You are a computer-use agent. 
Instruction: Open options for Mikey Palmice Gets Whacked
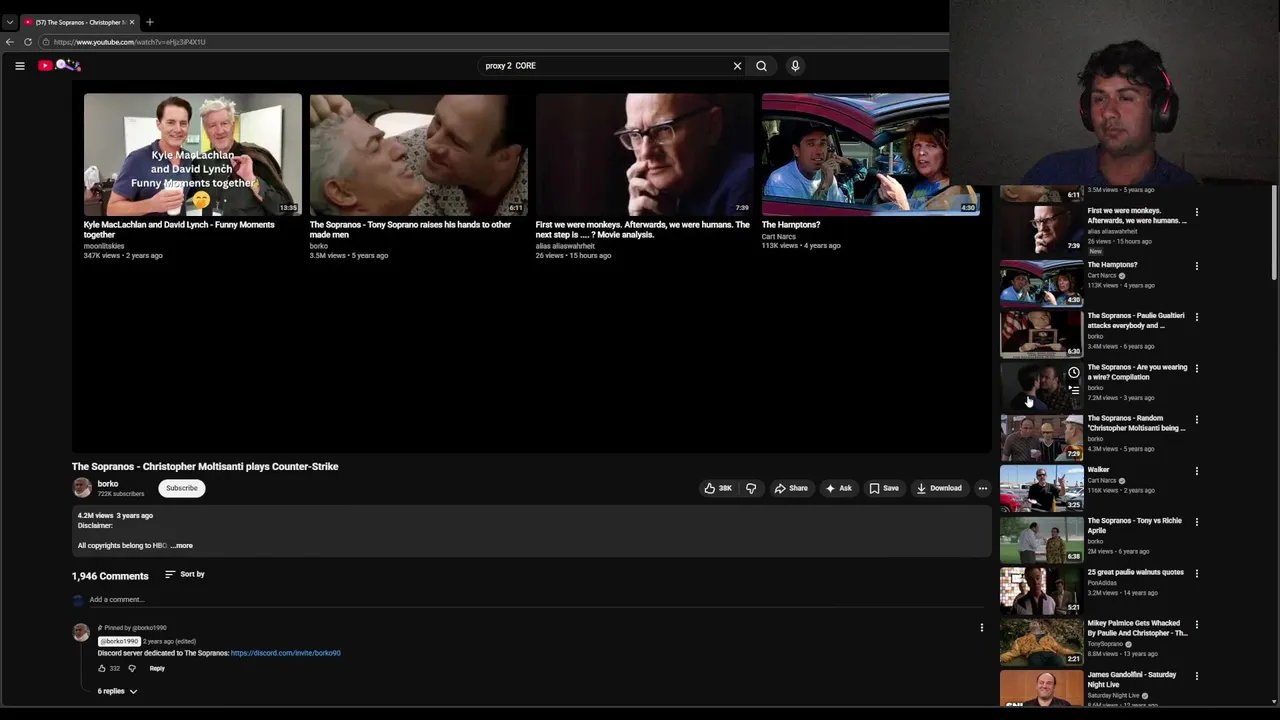pyautogui.click(x=1197, y=625)
